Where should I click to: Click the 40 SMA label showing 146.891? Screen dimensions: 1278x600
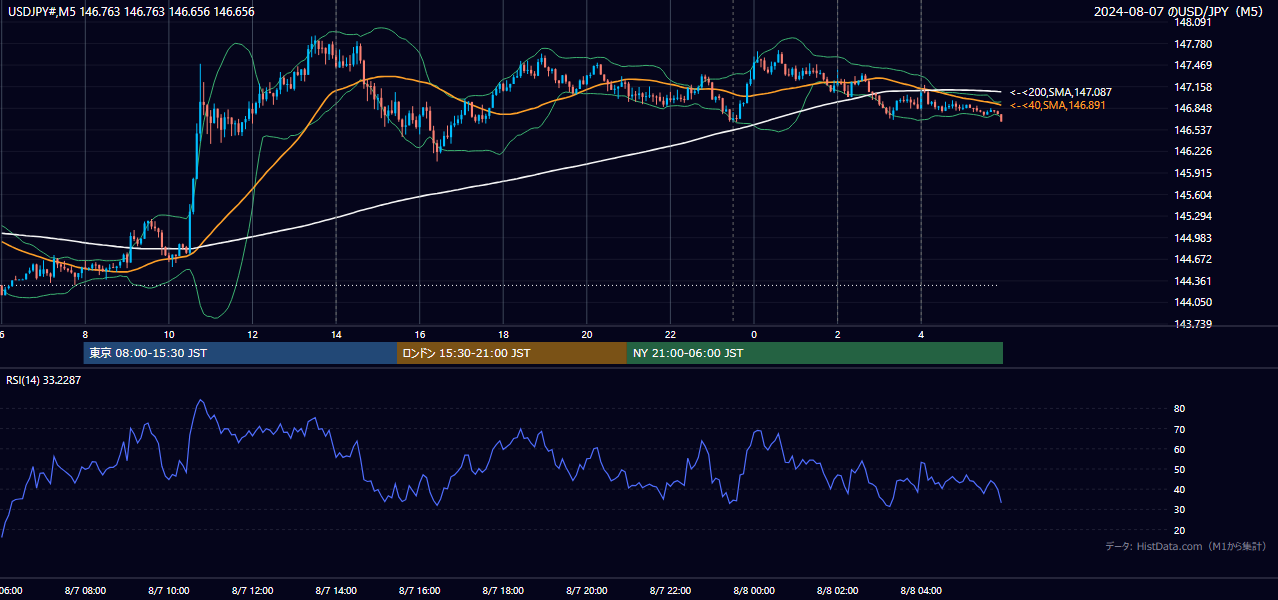click(1057, 105)
